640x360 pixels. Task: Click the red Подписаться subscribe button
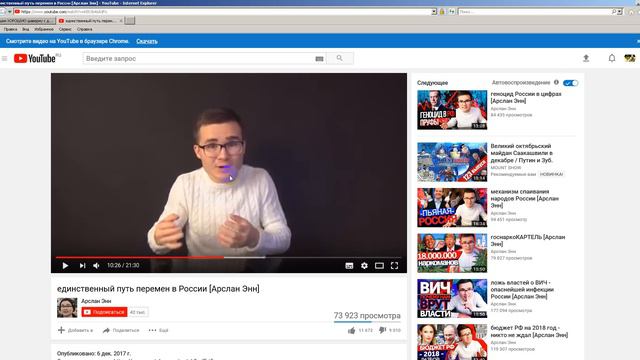pos(104,312)
